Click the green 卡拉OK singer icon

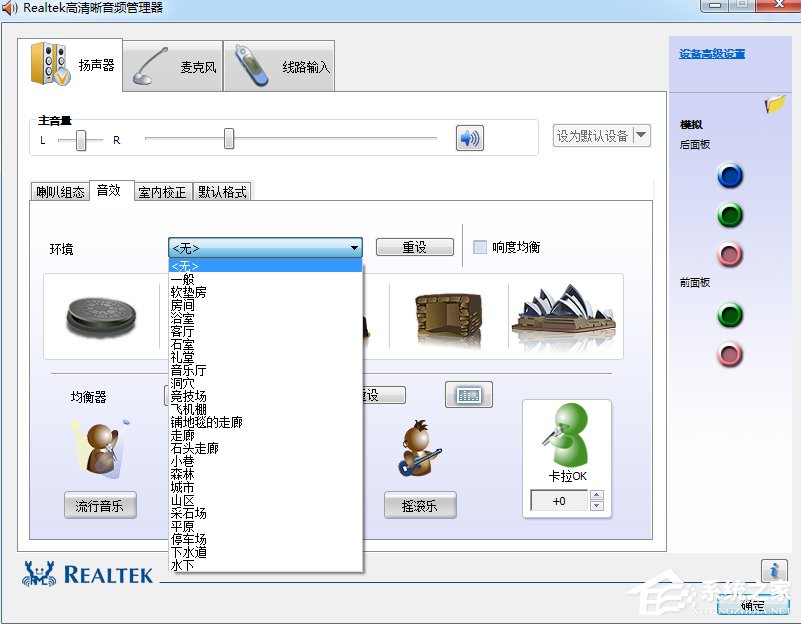tap(567, 438)
